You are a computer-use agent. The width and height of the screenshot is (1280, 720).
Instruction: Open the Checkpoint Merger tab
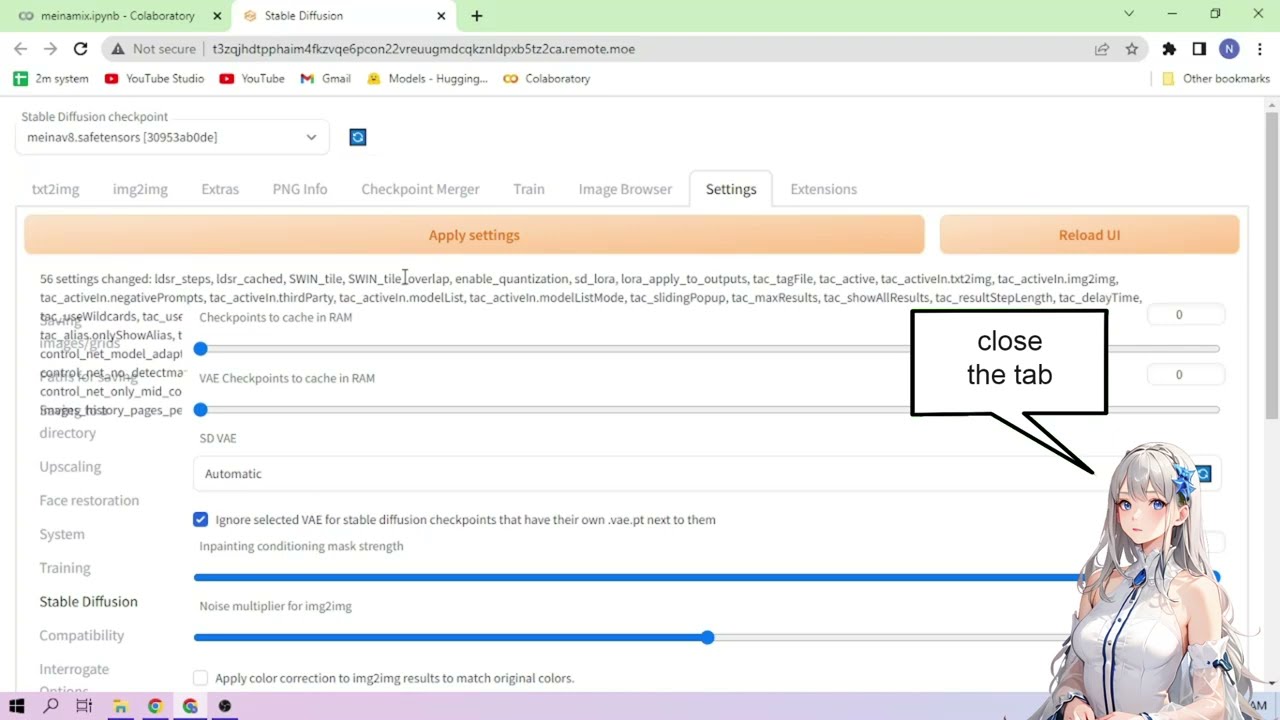click(420, 189)
